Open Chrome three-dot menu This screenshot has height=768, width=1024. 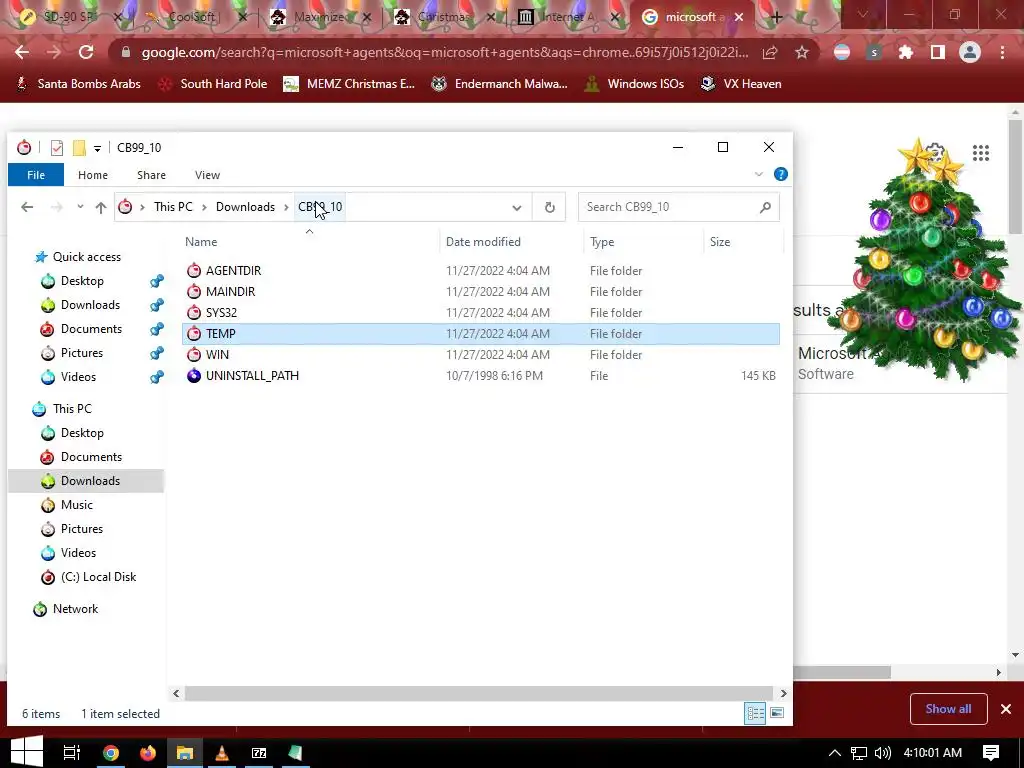click(1002, 52)
